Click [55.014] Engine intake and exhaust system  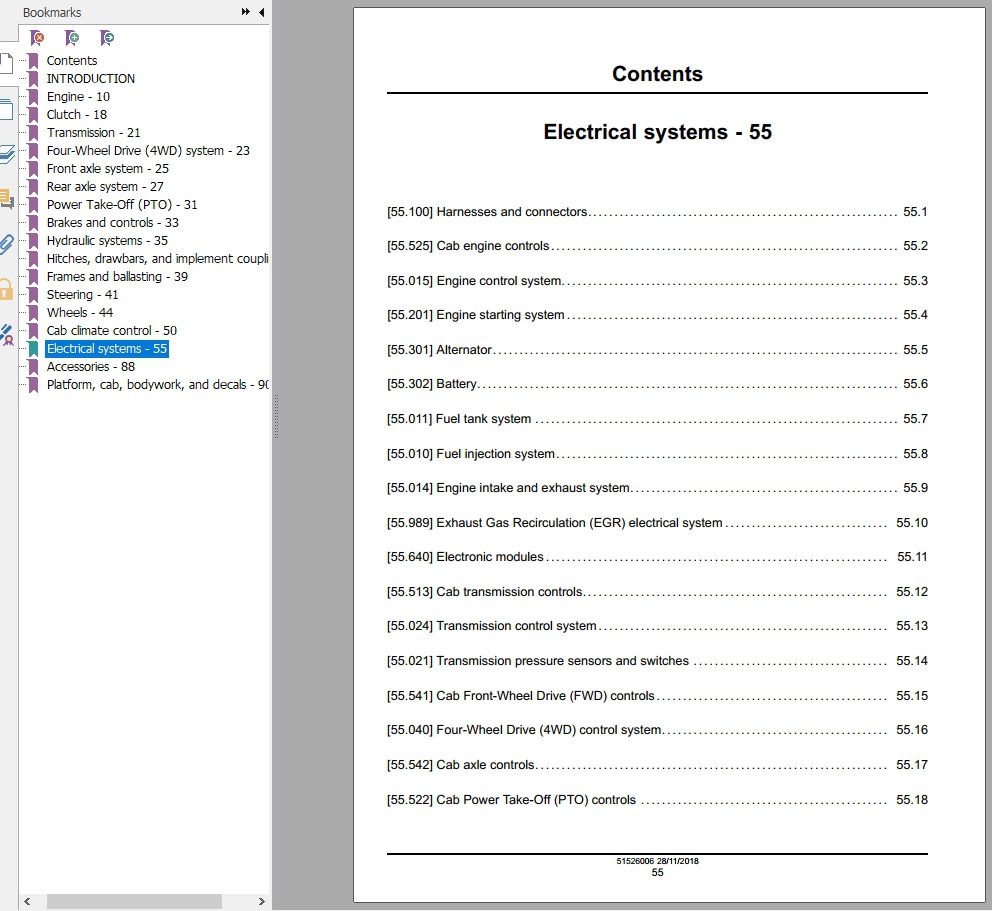pos(657,488)
